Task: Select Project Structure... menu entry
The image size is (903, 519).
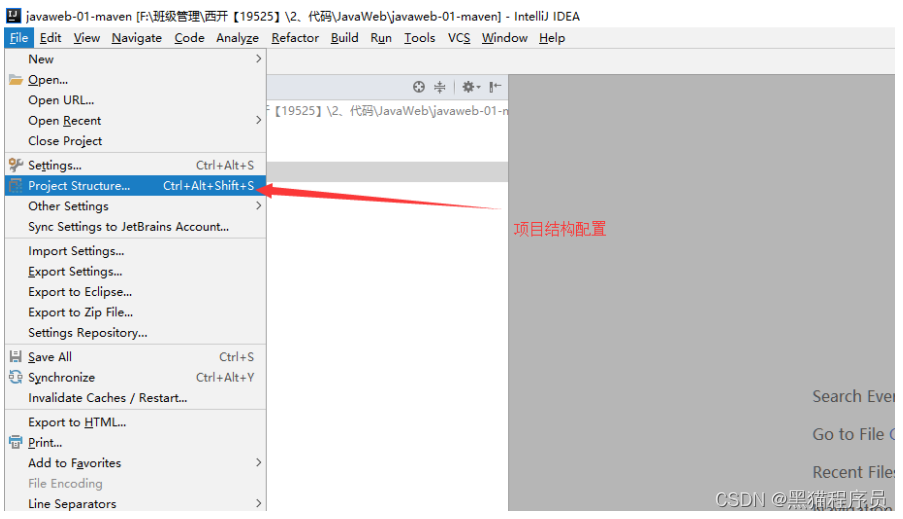Action: click(135, 185)
